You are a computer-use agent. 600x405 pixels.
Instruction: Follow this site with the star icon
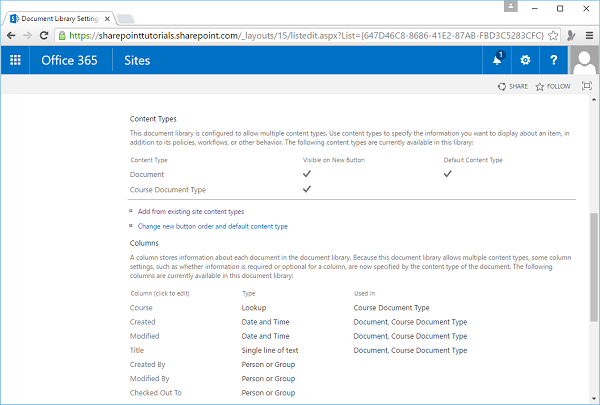553,87
